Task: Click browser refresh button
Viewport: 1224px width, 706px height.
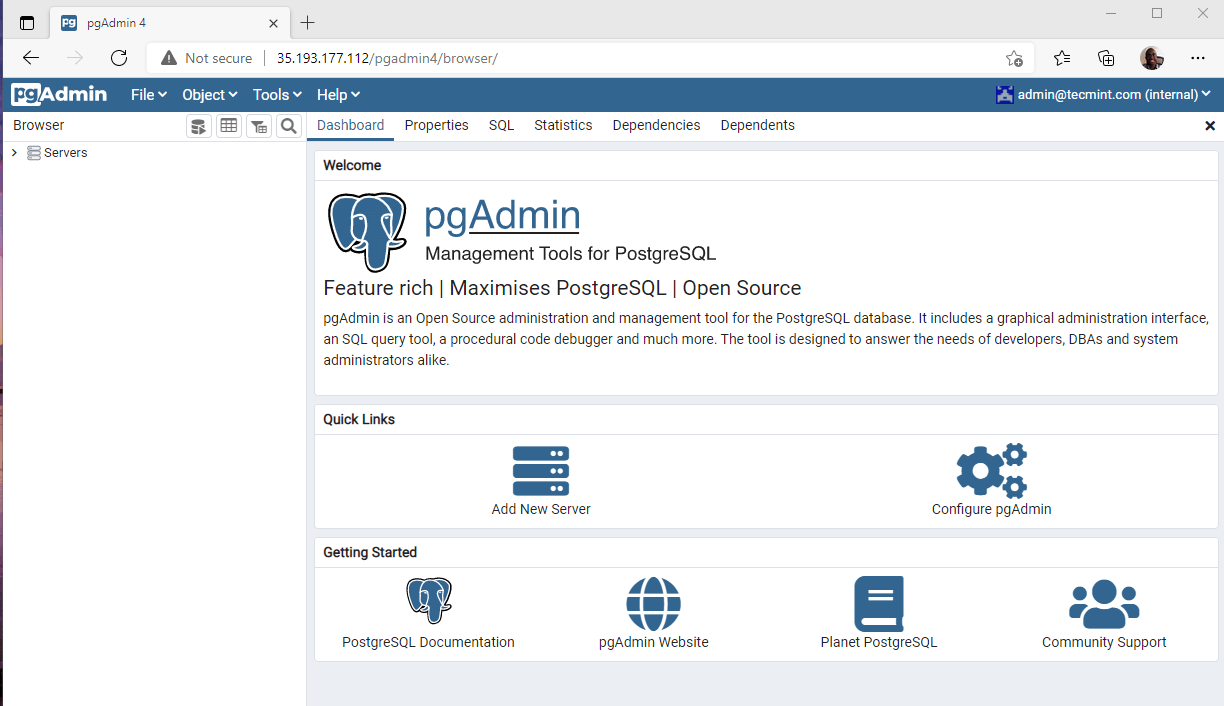Action: (x=119, y=58)
